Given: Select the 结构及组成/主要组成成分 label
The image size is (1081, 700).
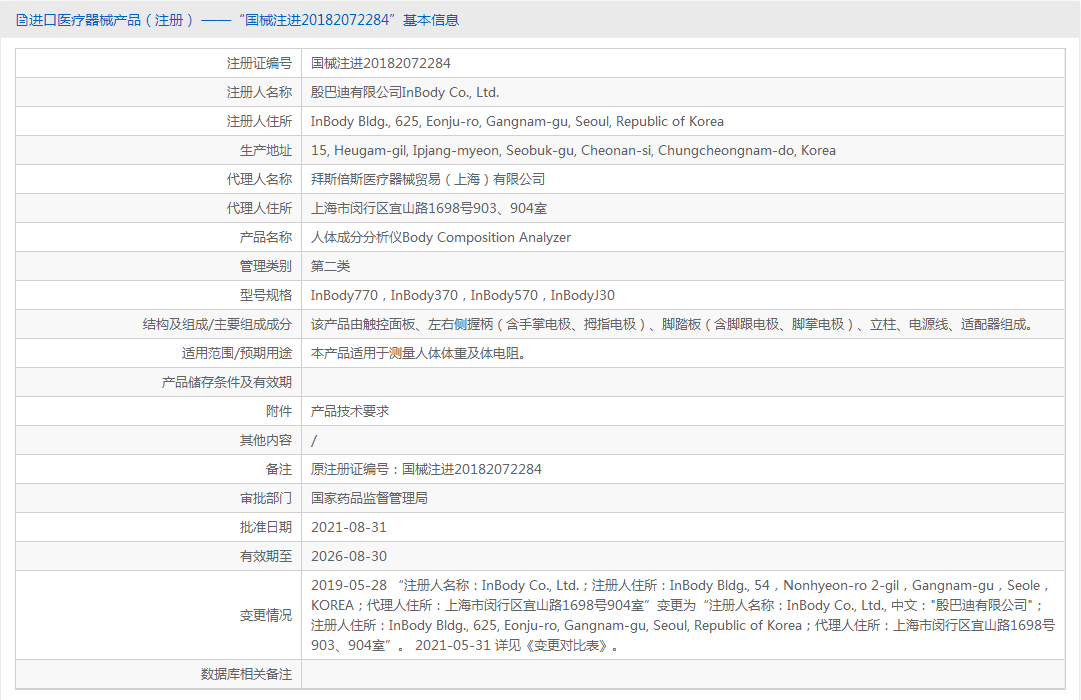Looking at the screenshot, I should [x=217, y=324].
